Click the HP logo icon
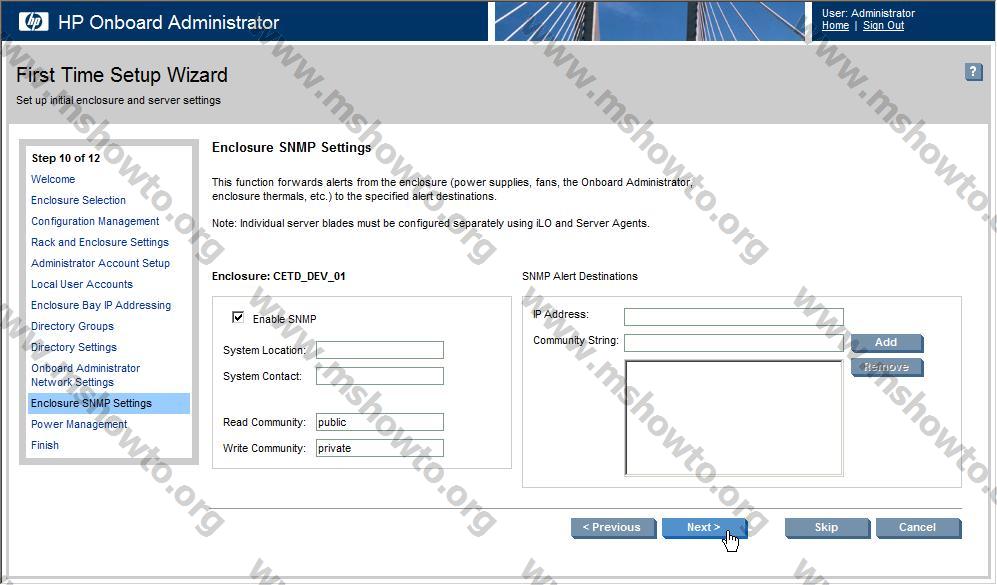 pyautogui.click(x=33, y=22)
